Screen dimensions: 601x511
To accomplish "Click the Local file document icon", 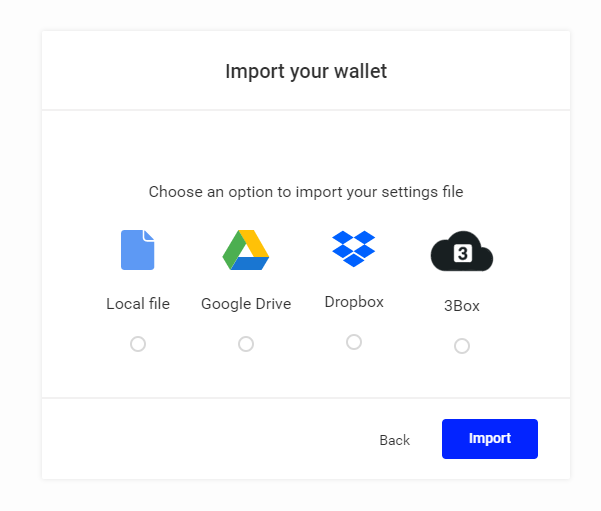I will coord(138,250).
